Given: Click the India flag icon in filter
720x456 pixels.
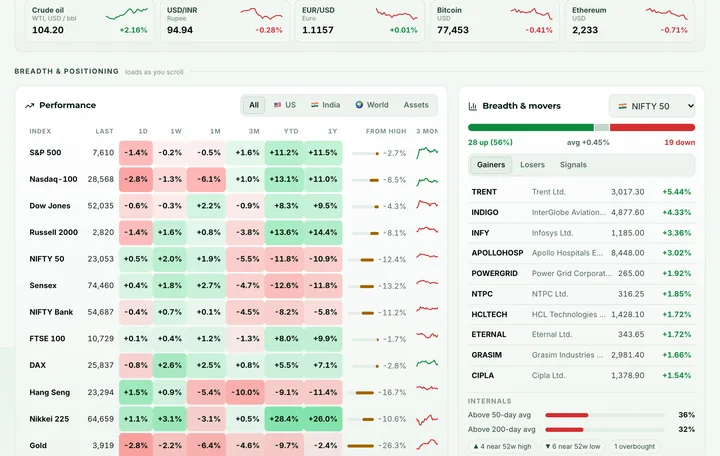Looking at the screenshot, I should [315, 105].
